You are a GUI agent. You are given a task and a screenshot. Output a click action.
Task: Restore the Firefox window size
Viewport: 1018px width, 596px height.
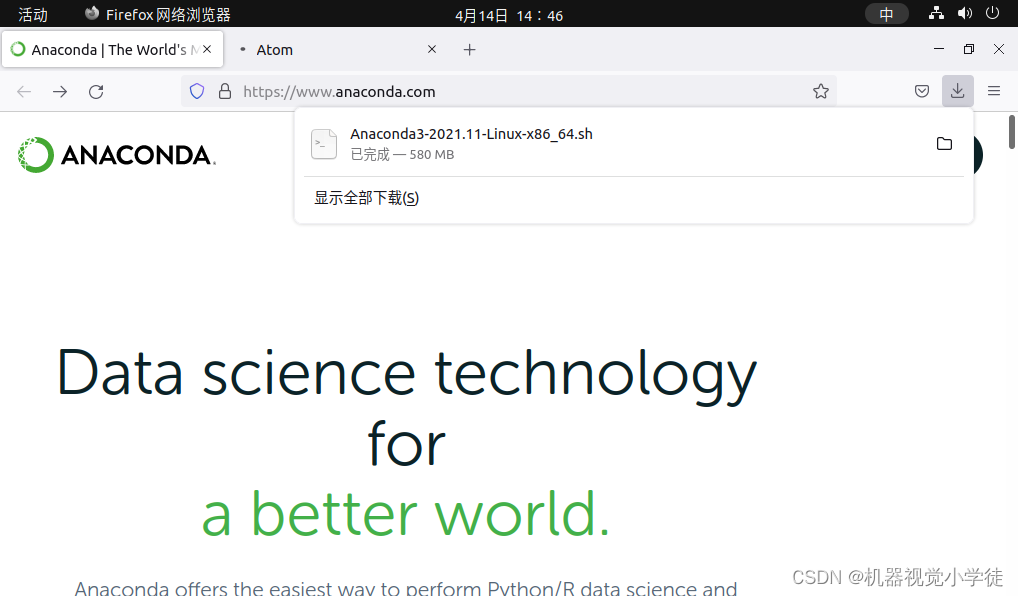[x=969, y=49]
